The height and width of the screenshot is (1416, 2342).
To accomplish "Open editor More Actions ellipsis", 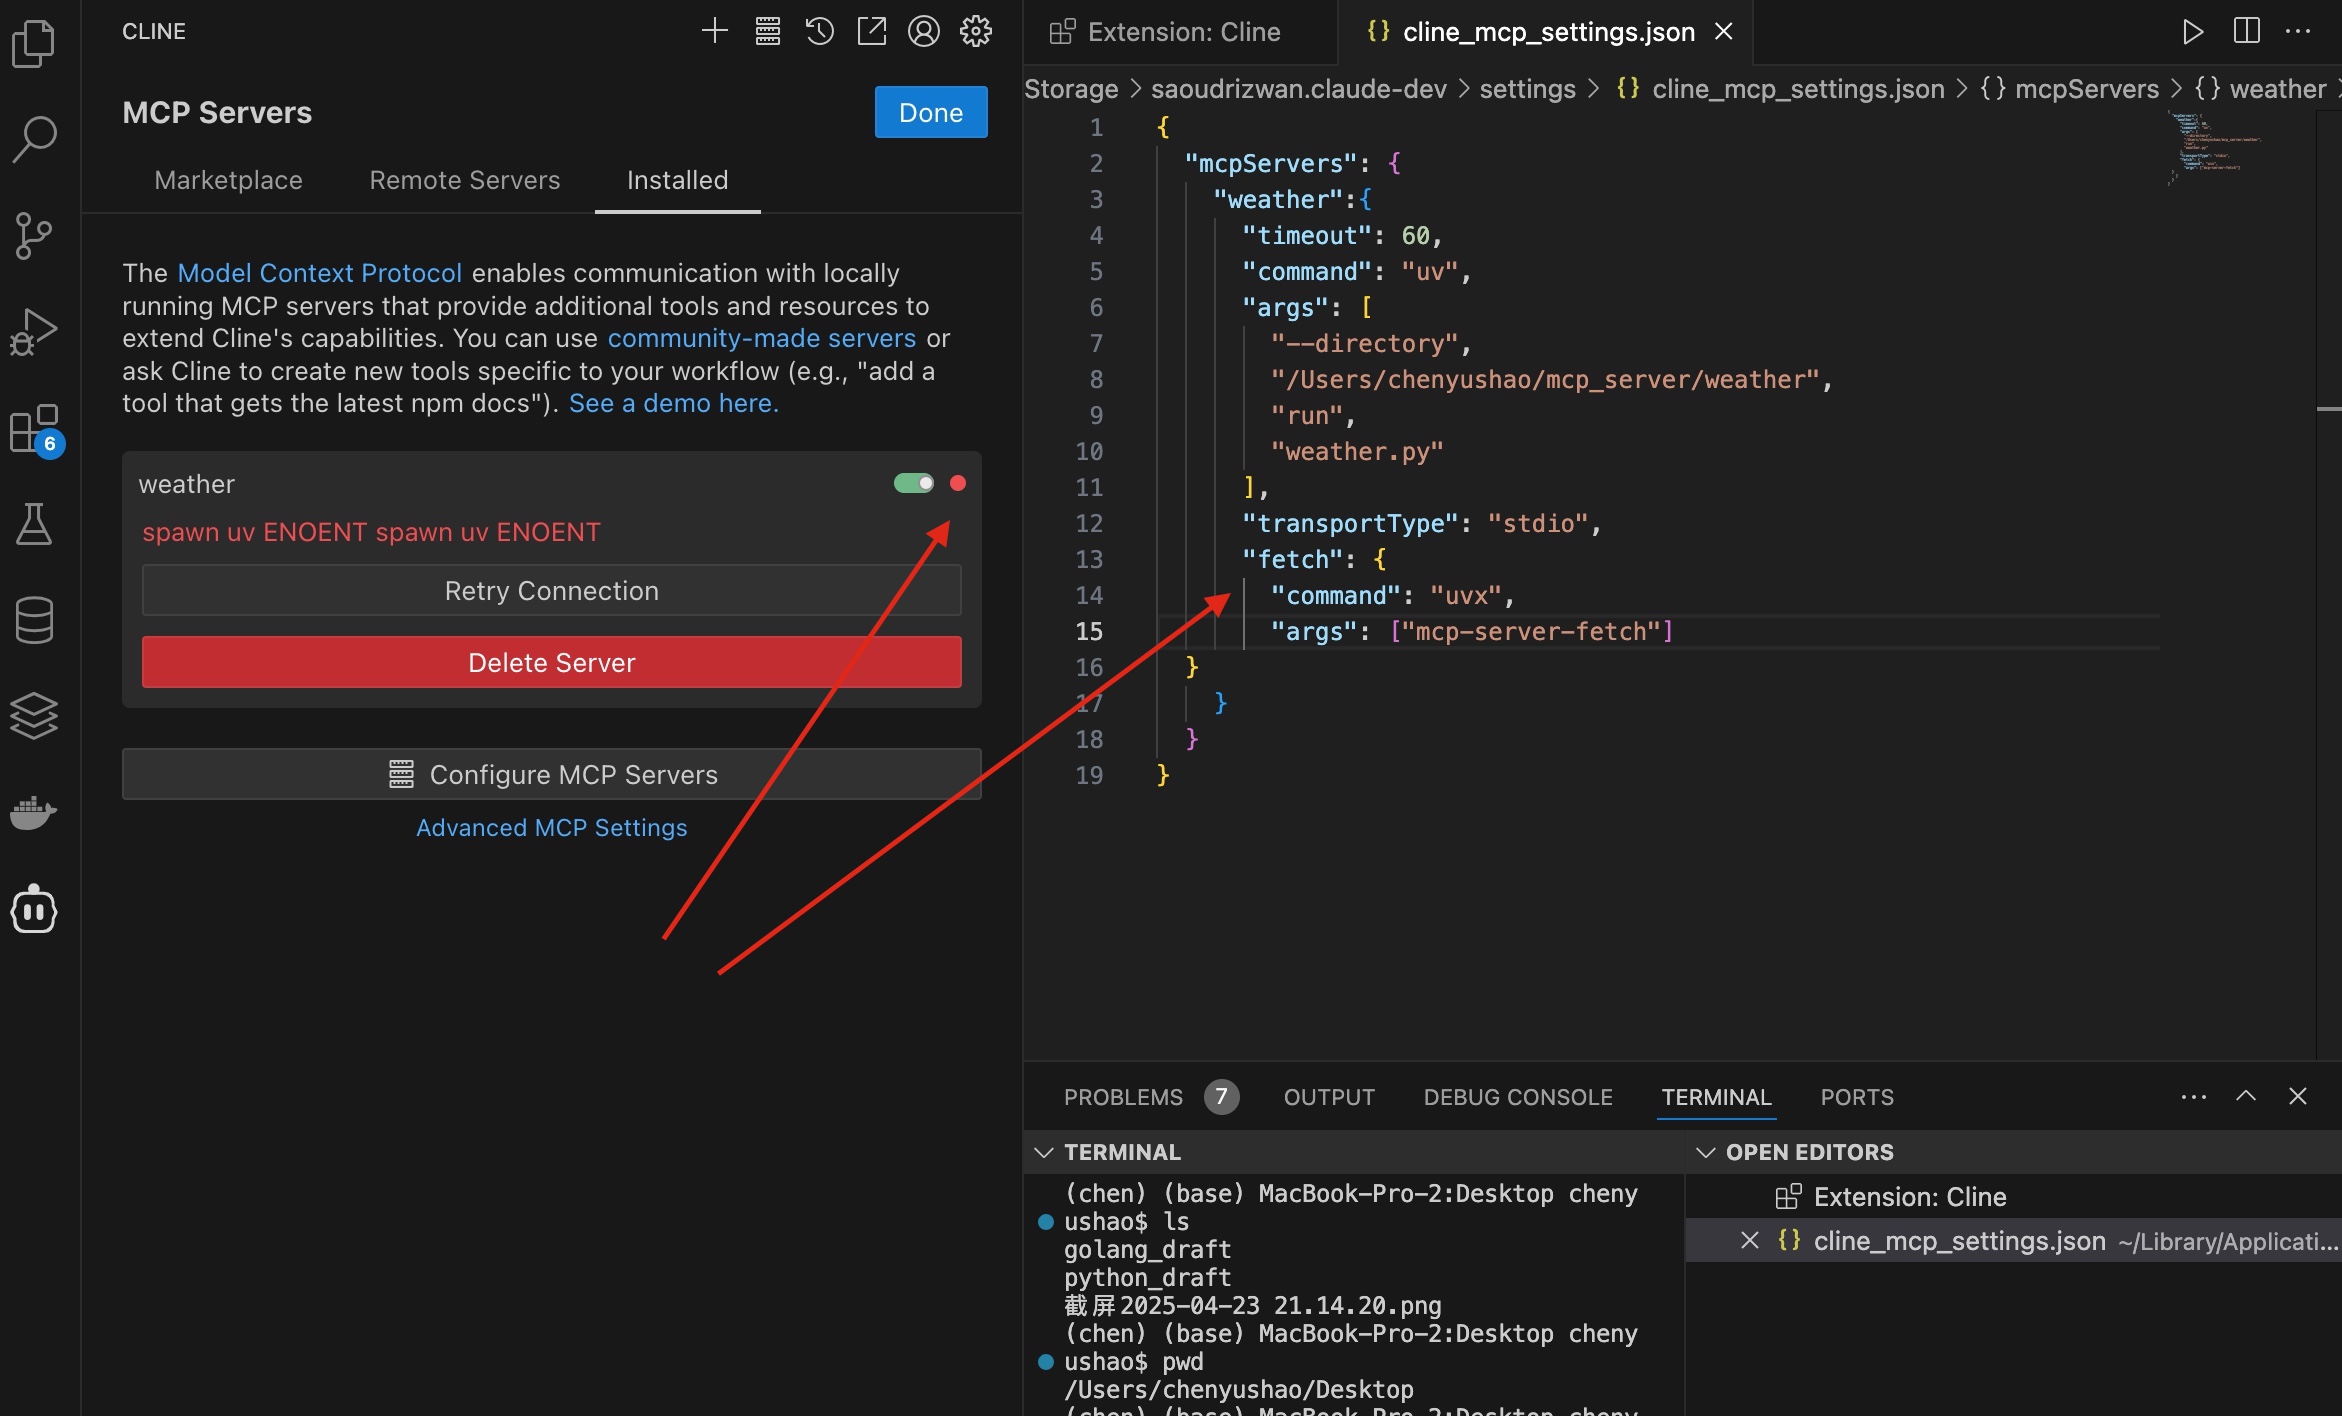I will (2298, 31).
